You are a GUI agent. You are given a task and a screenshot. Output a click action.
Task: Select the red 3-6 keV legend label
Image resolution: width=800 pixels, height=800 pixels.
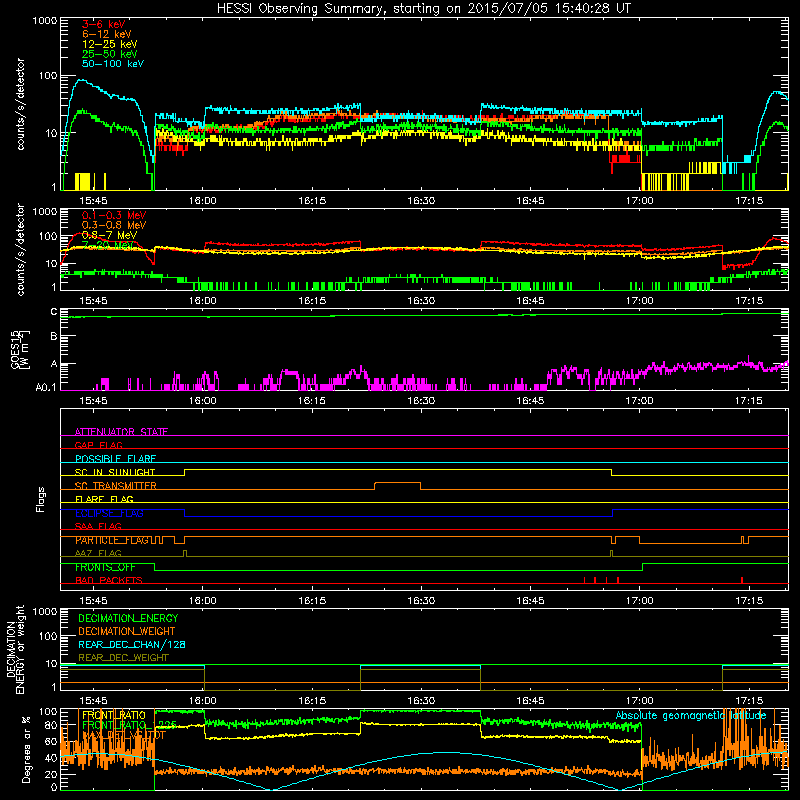pos(103,24)
